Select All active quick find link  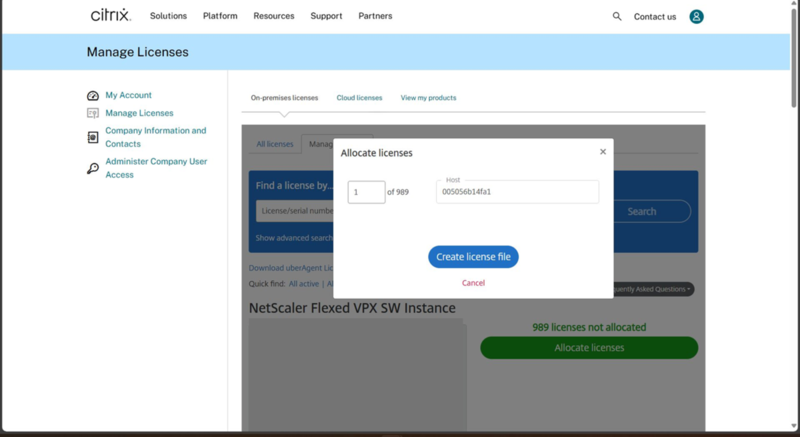304,284
